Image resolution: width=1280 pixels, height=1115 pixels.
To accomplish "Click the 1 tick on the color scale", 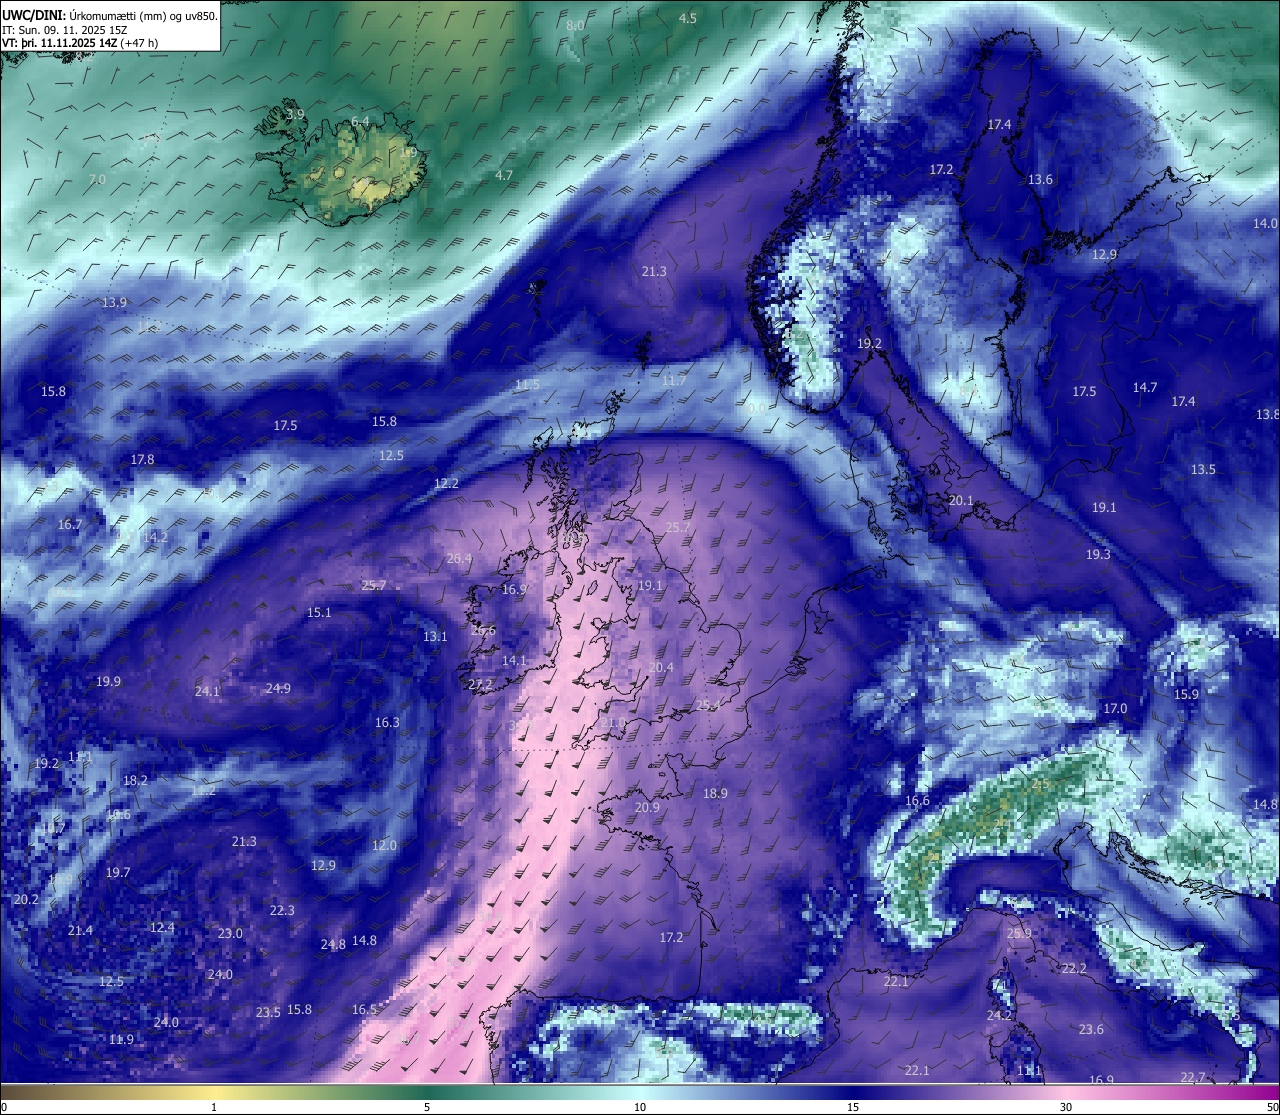I will point(214,1106).
